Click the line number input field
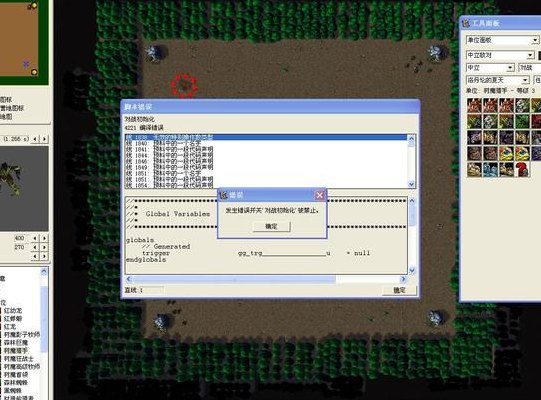 [154, 290]
